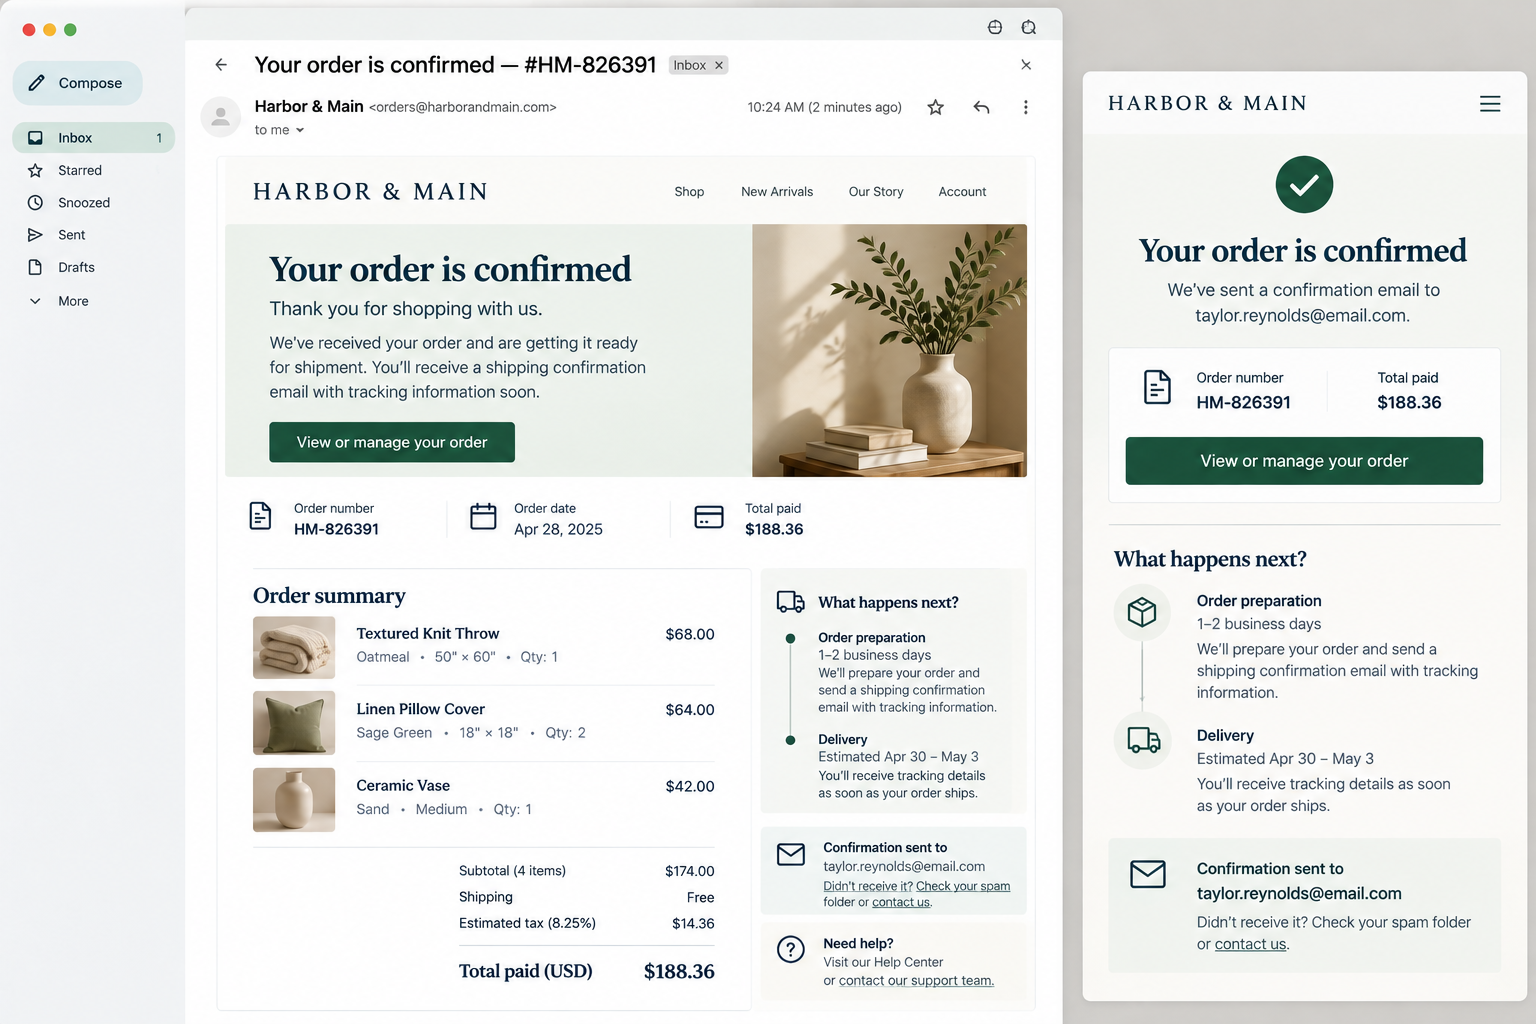1536x1024 pixels.
Task: Open the Our Story link
Action: coord(876,192)
